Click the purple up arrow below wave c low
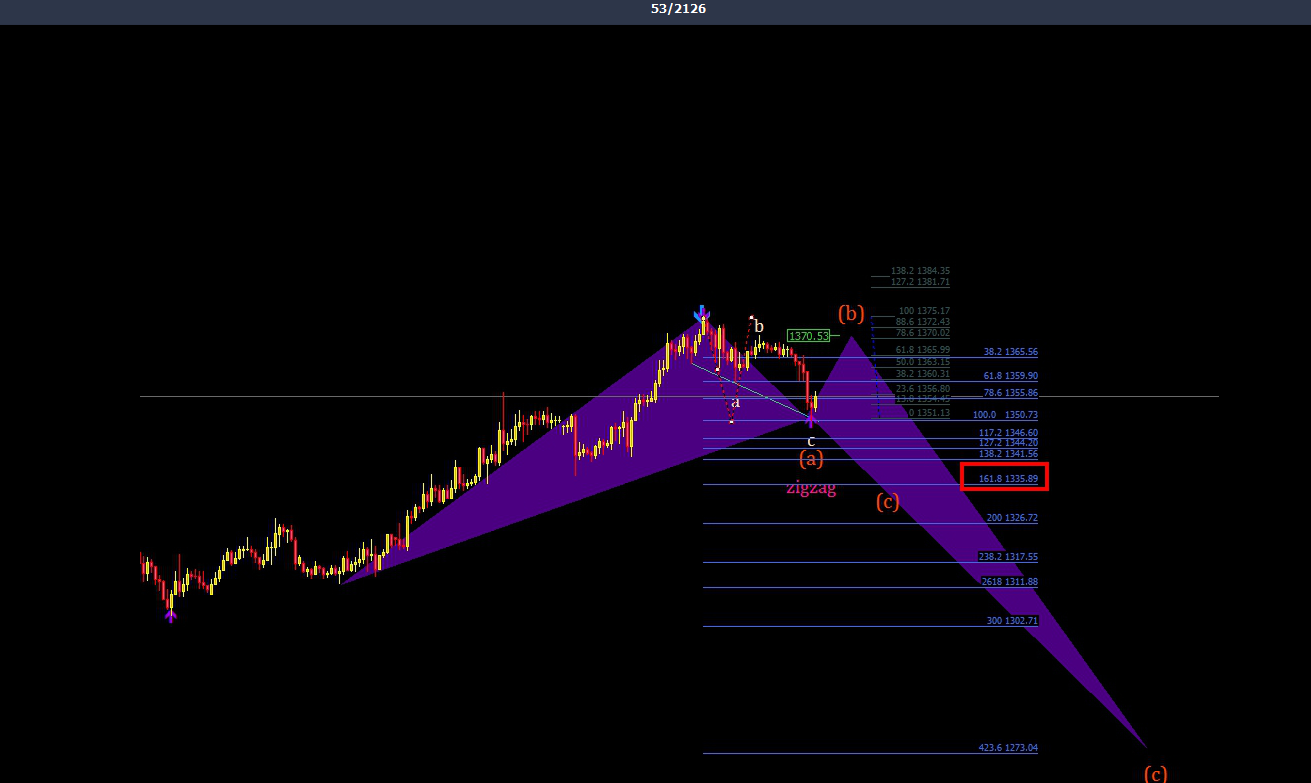The image size is (1311, 783). point(811,421)
